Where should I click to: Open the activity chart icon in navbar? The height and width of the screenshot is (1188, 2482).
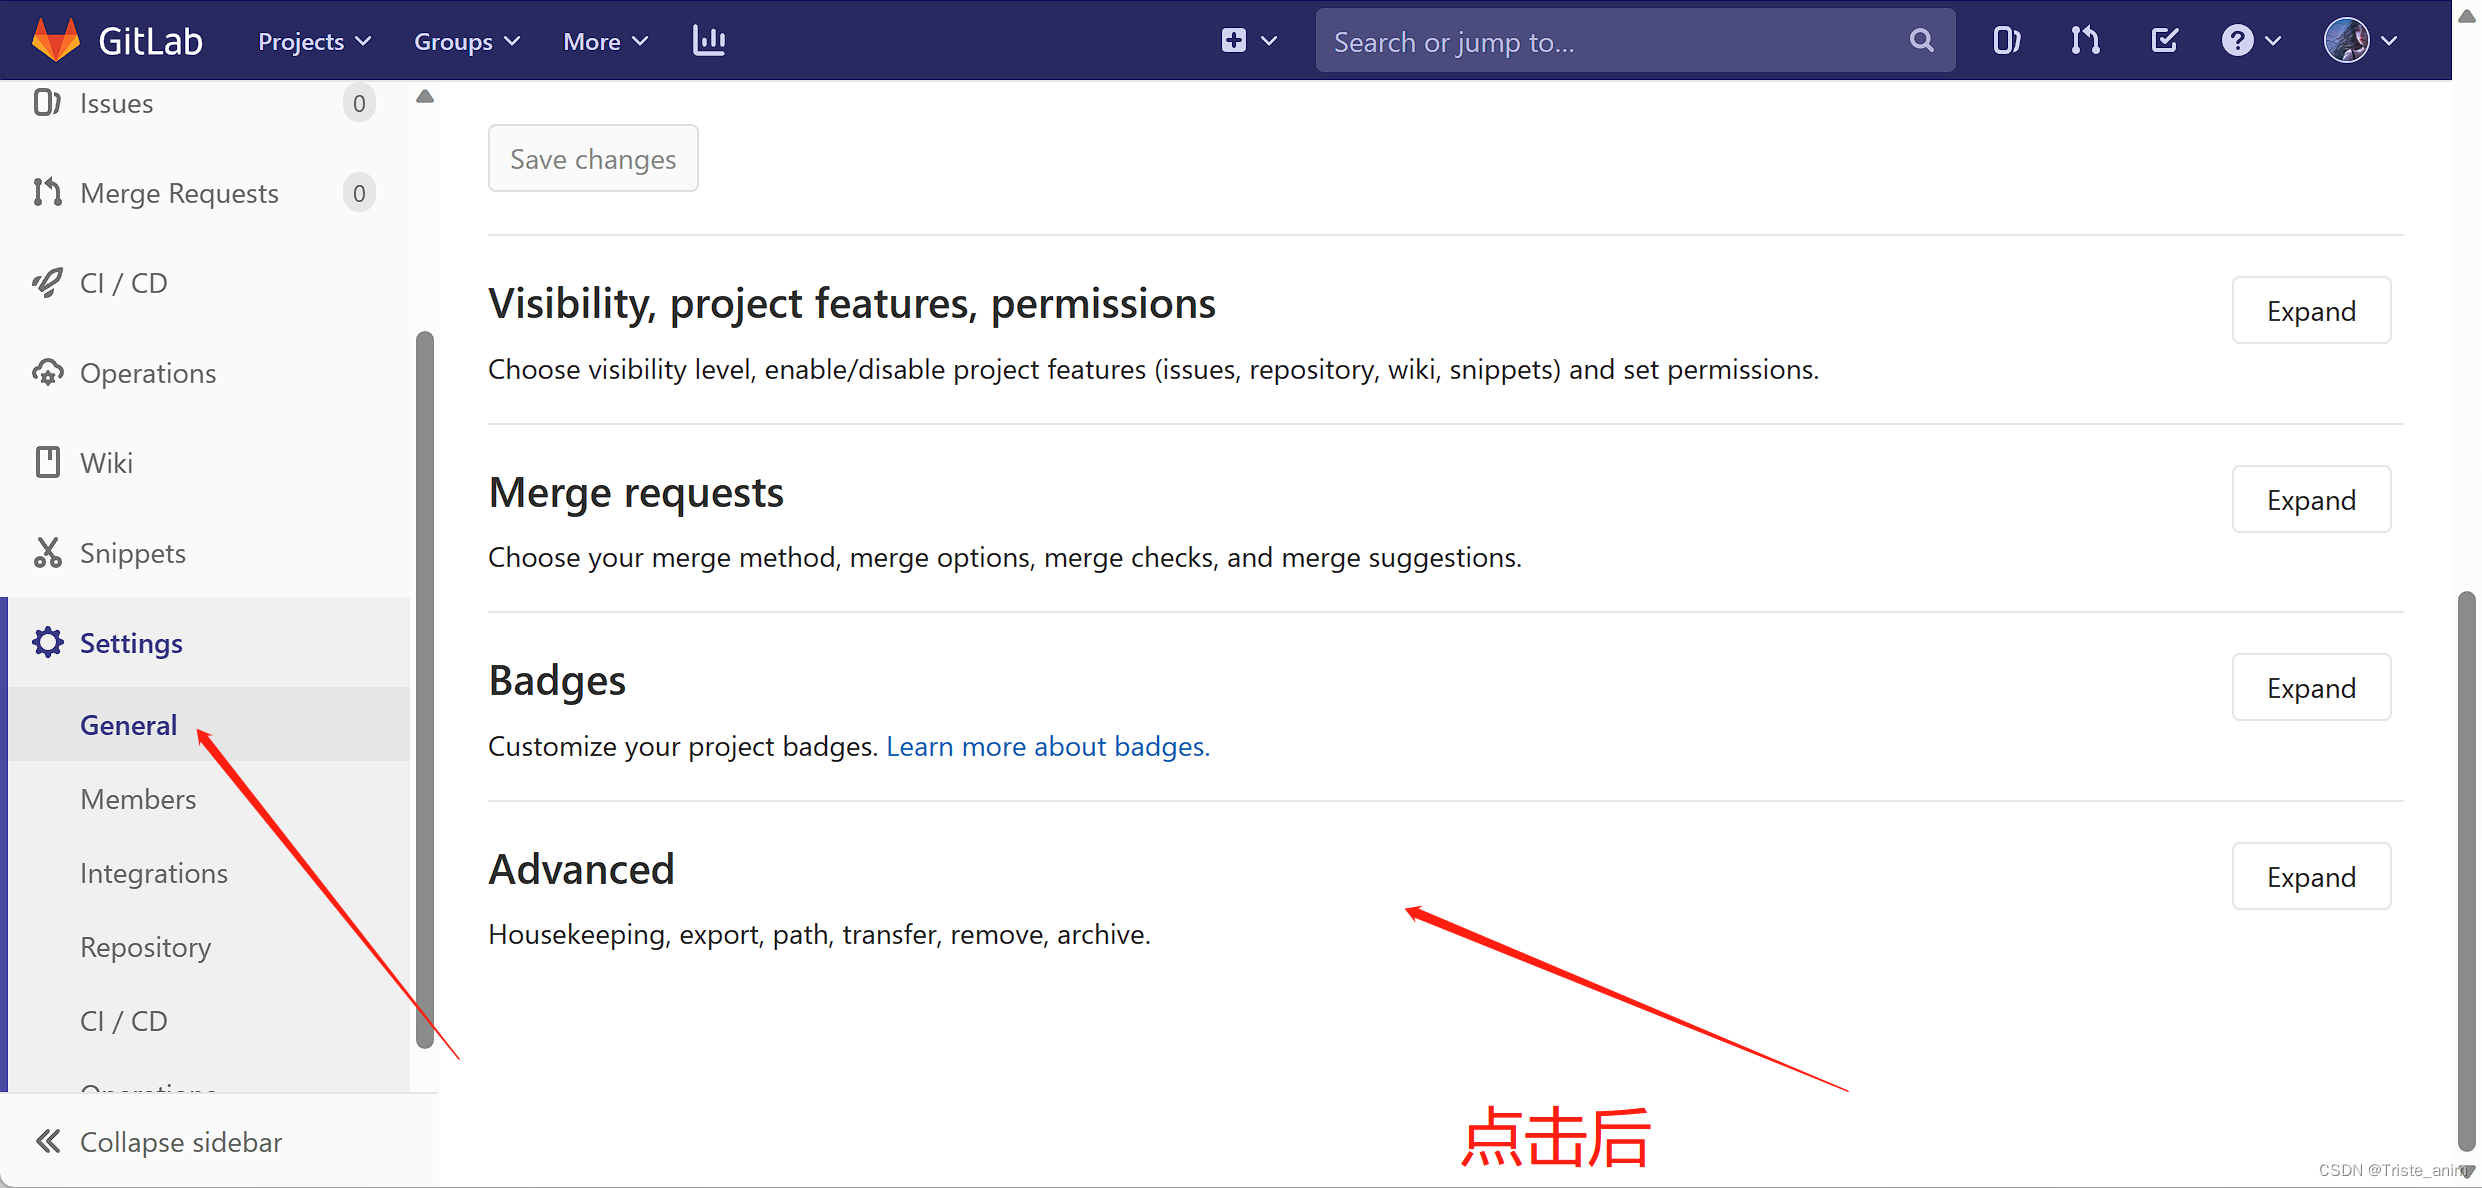pyautogui.click(x=709, y=41)
